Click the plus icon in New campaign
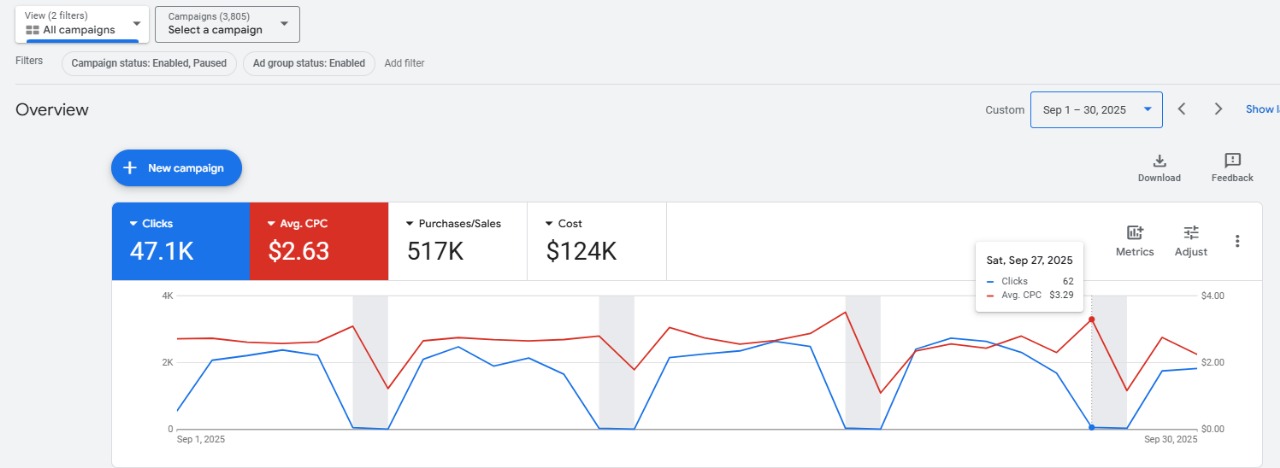This screenshot has width=1280, height=468. (x=130, y=168)
